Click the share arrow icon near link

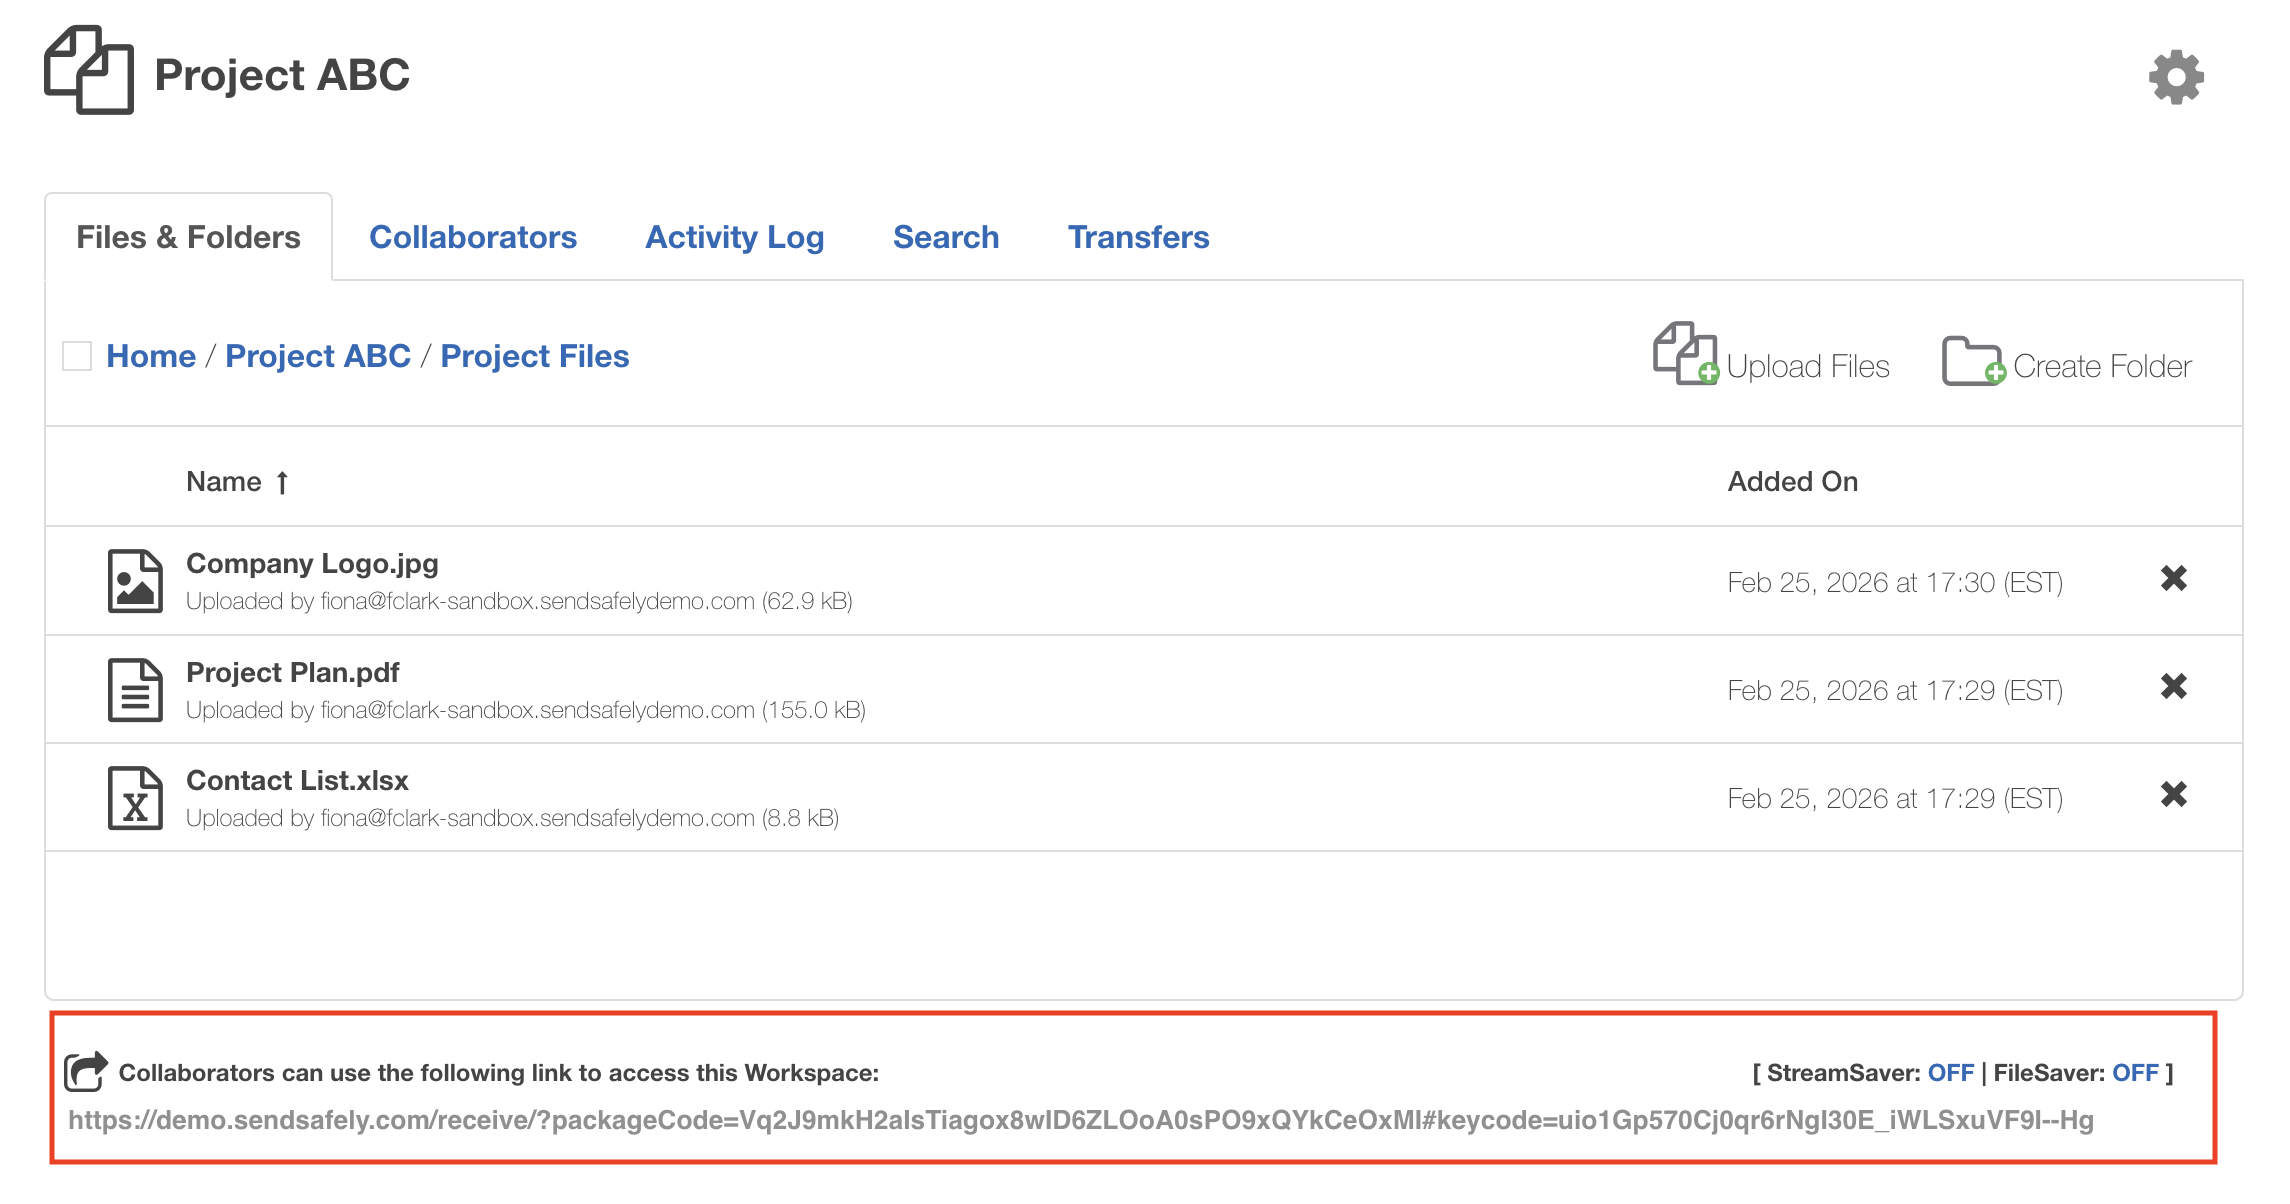click(x=86, y=1071)
